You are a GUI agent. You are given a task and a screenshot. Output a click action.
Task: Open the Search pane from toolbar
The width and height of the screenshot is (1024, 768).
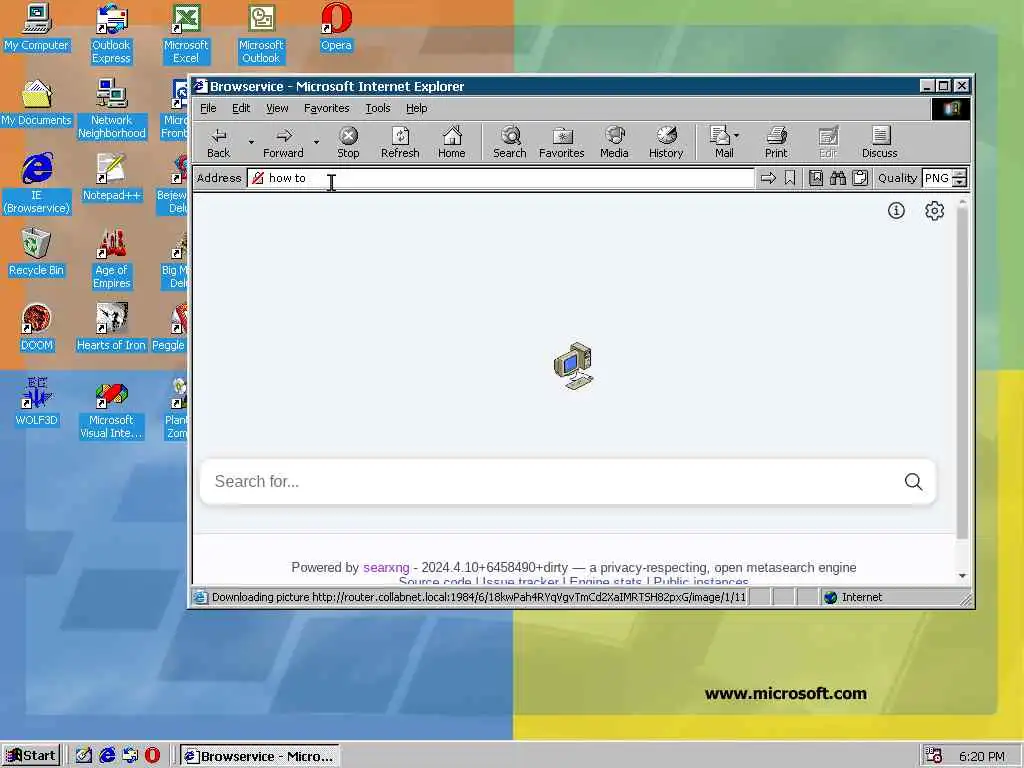pos(509,142)
